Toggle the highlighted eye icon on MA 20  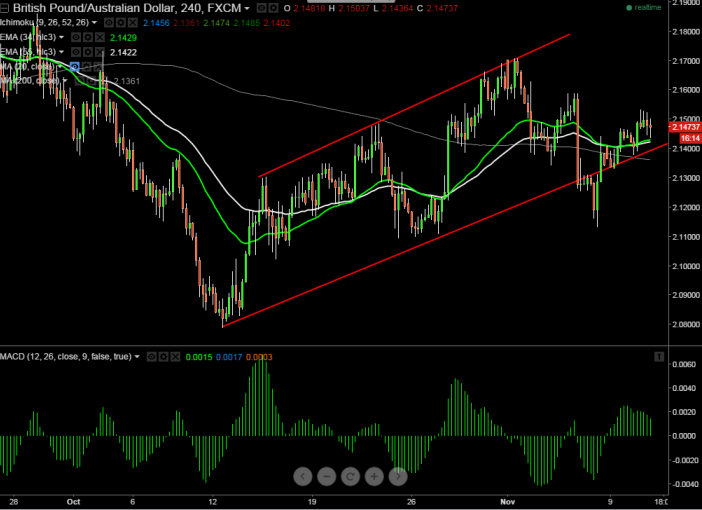tap(74, 66)
